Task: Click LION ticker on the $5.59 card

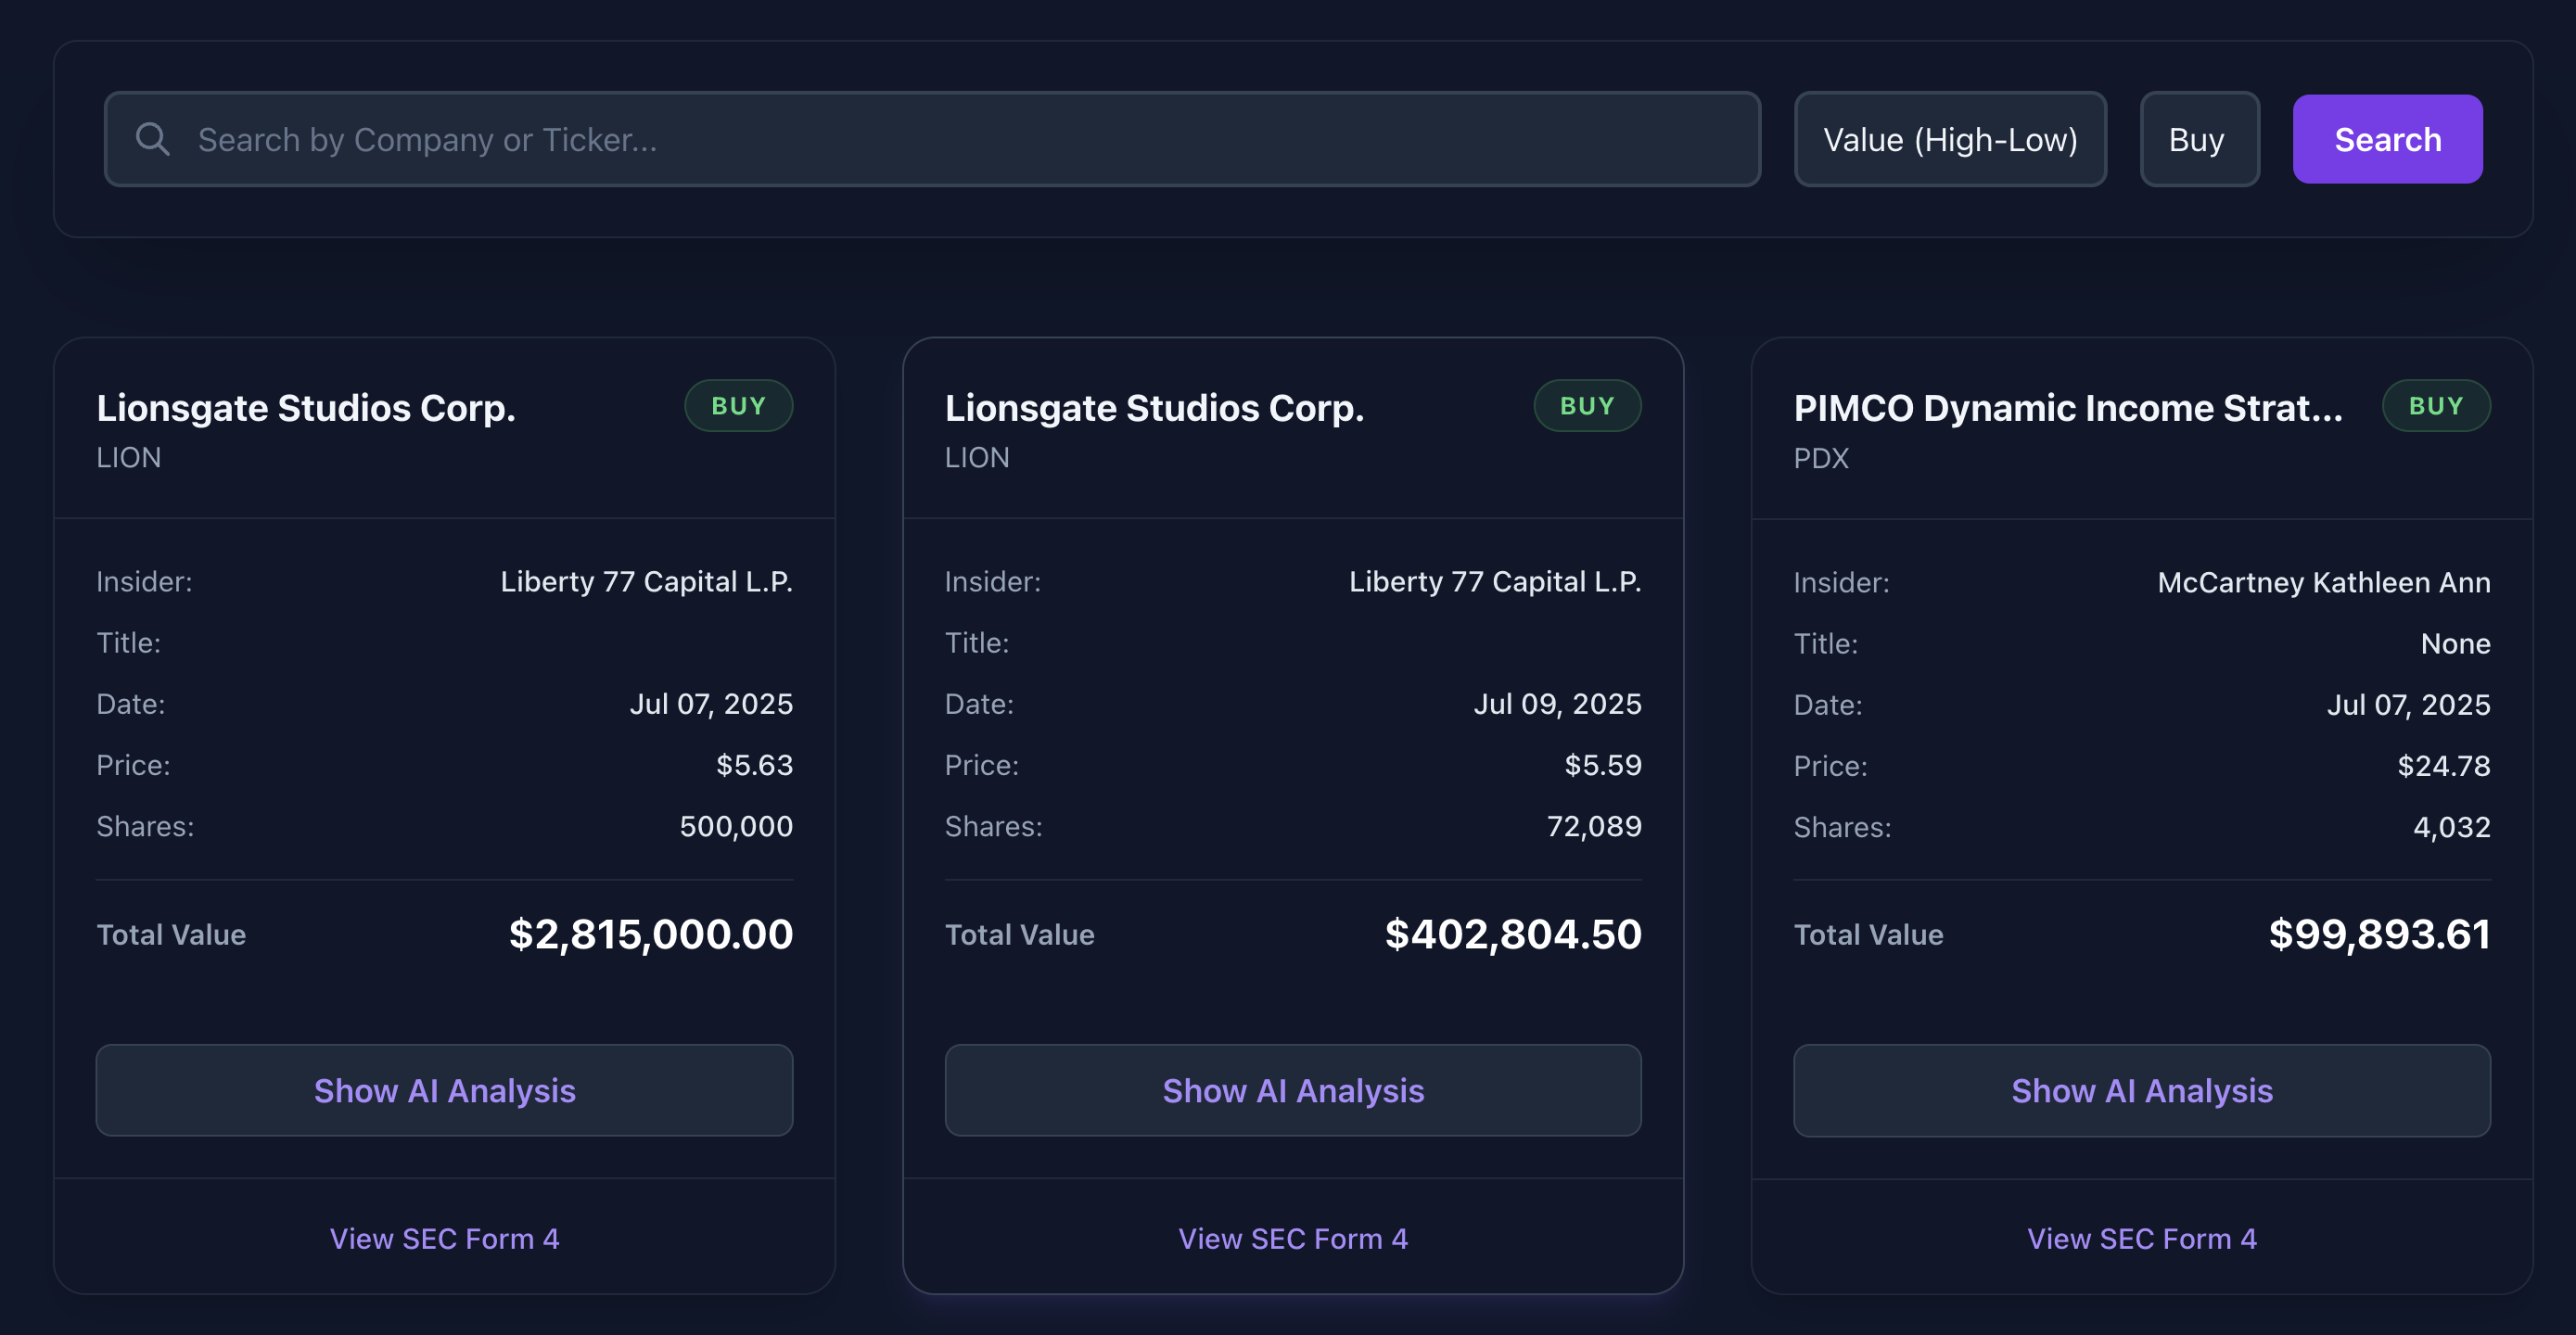Action: pyautogui.click(x=977, y=457)
